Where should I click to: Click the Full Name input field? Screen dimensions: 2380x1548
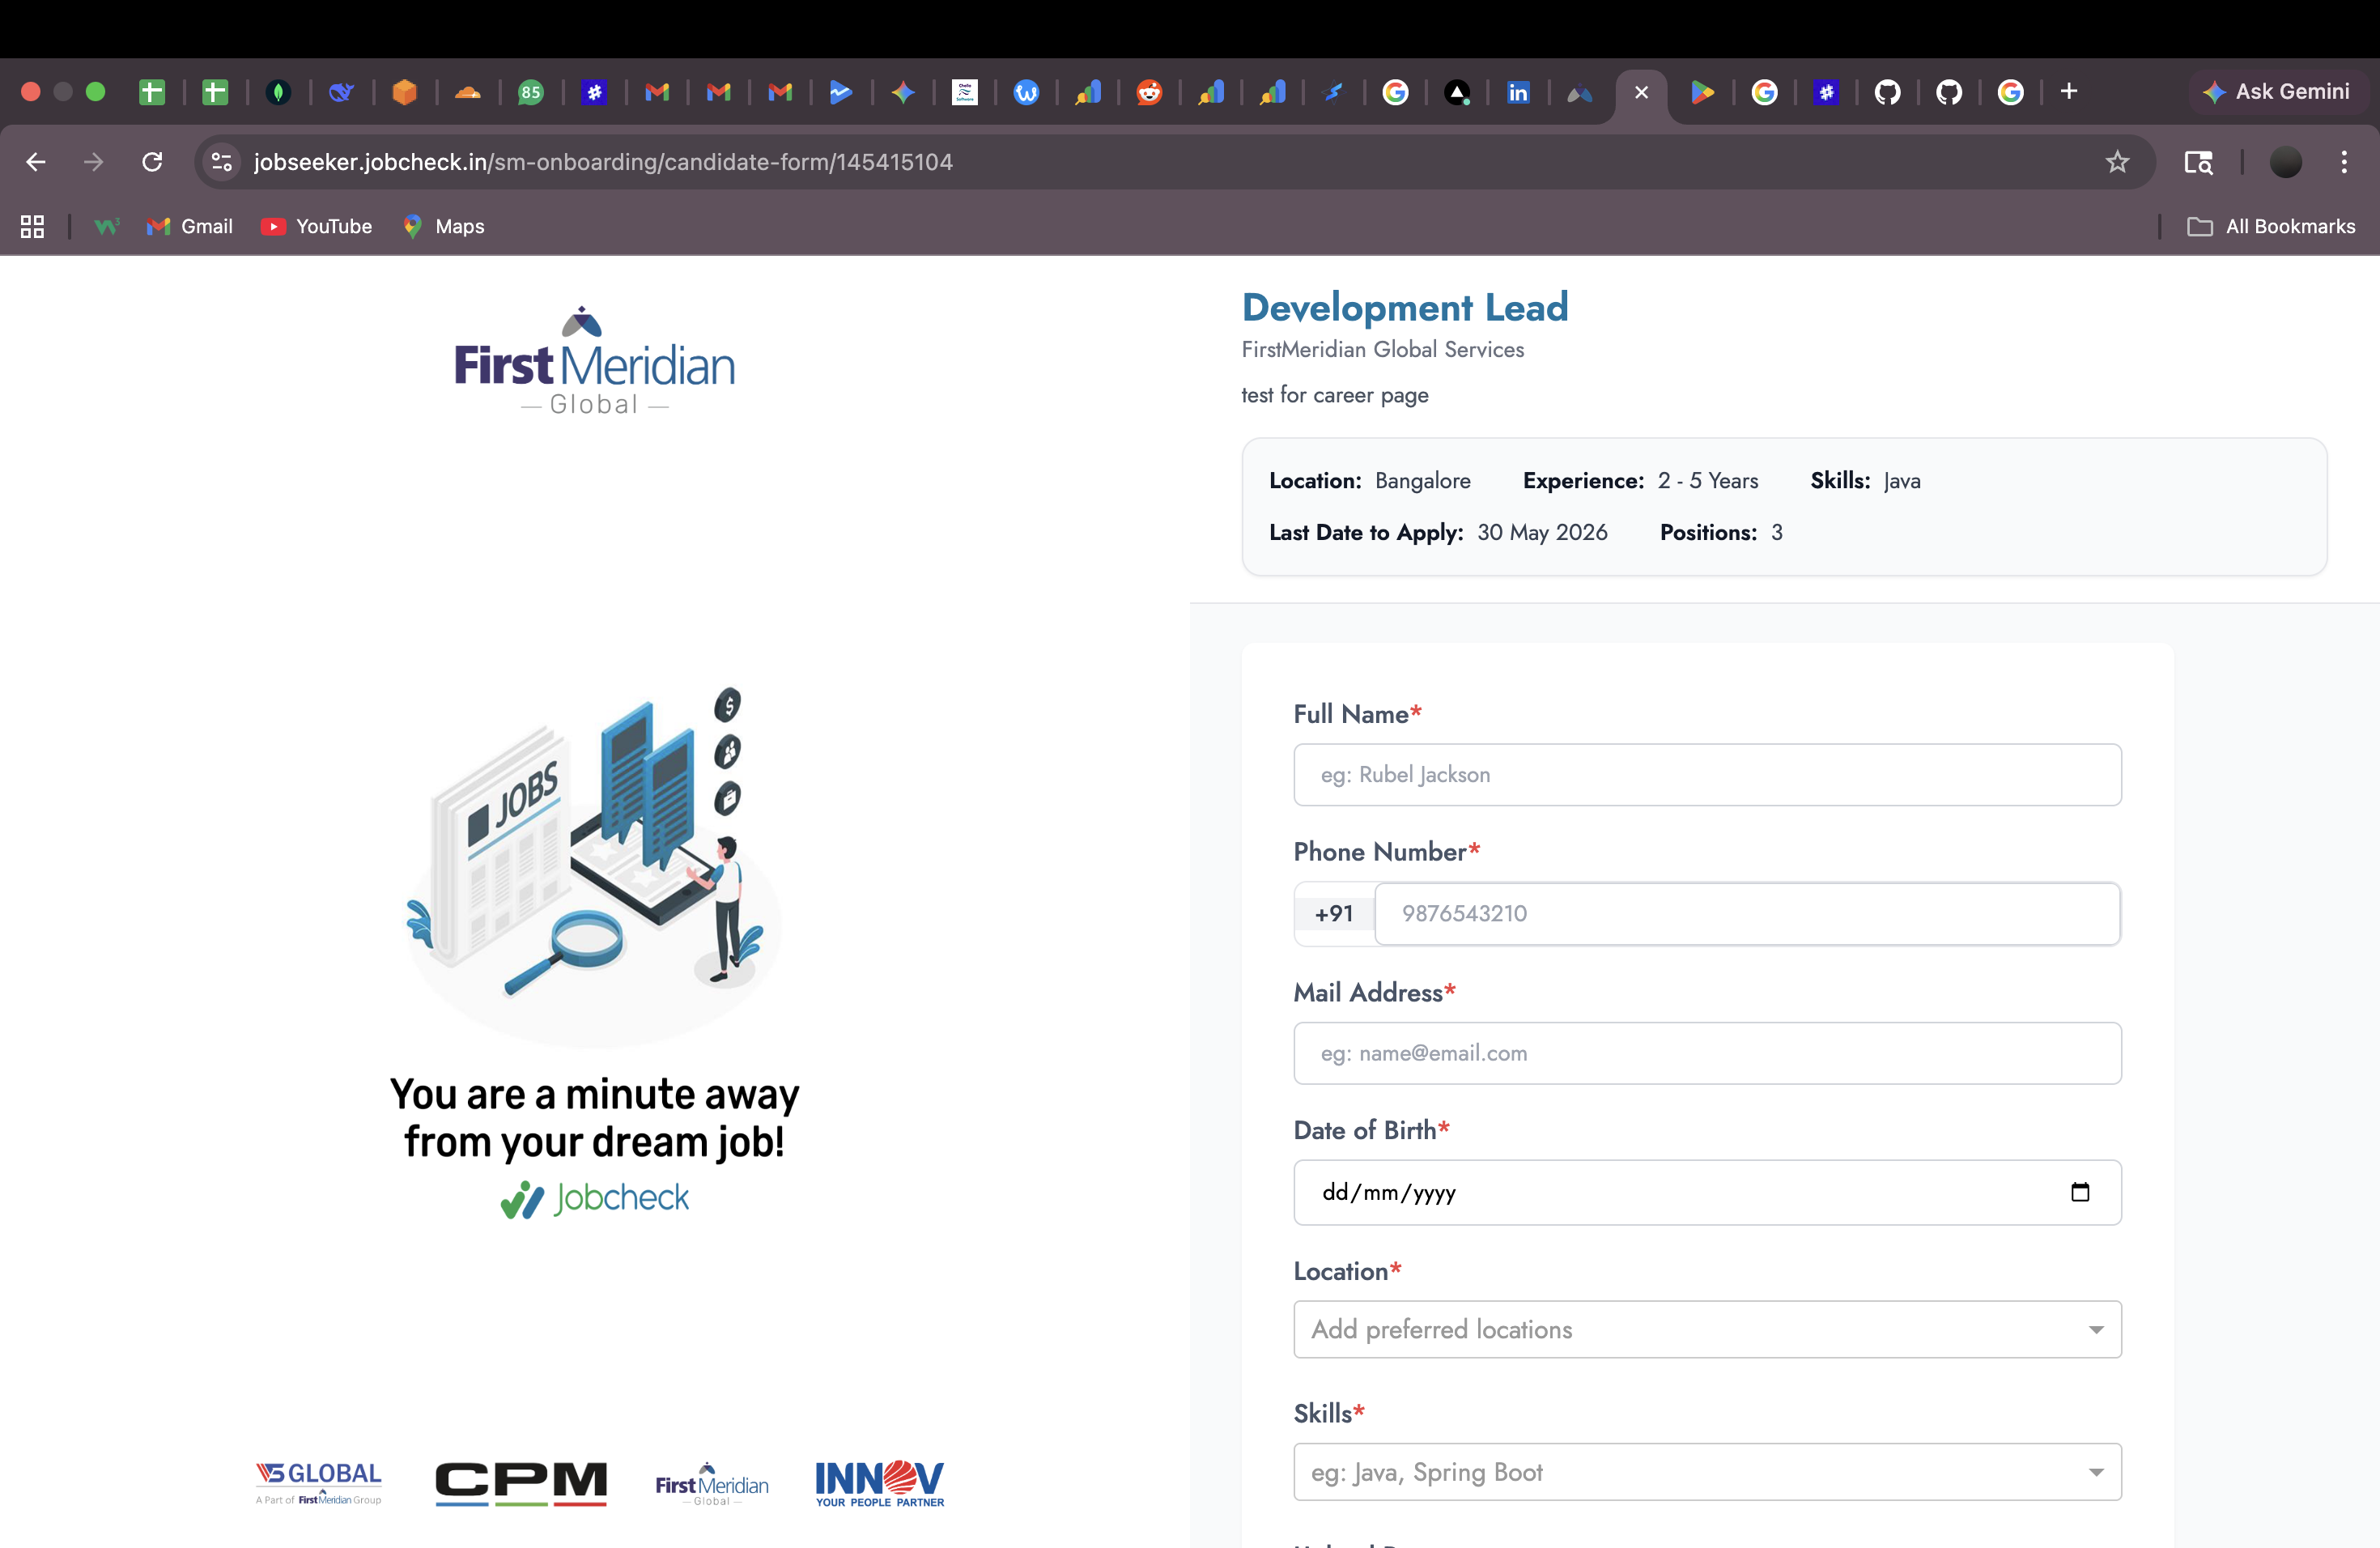pyautogui.click(x=1707, y=775)
